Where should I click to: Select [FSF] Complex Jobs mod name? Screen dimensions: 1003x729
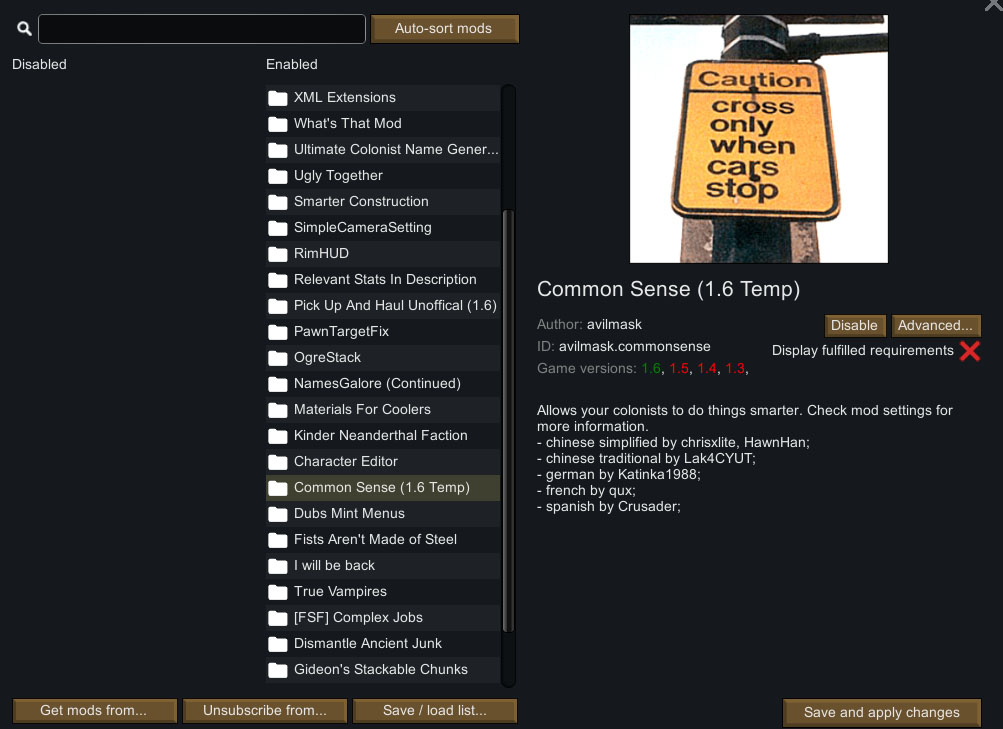(358, 618)
